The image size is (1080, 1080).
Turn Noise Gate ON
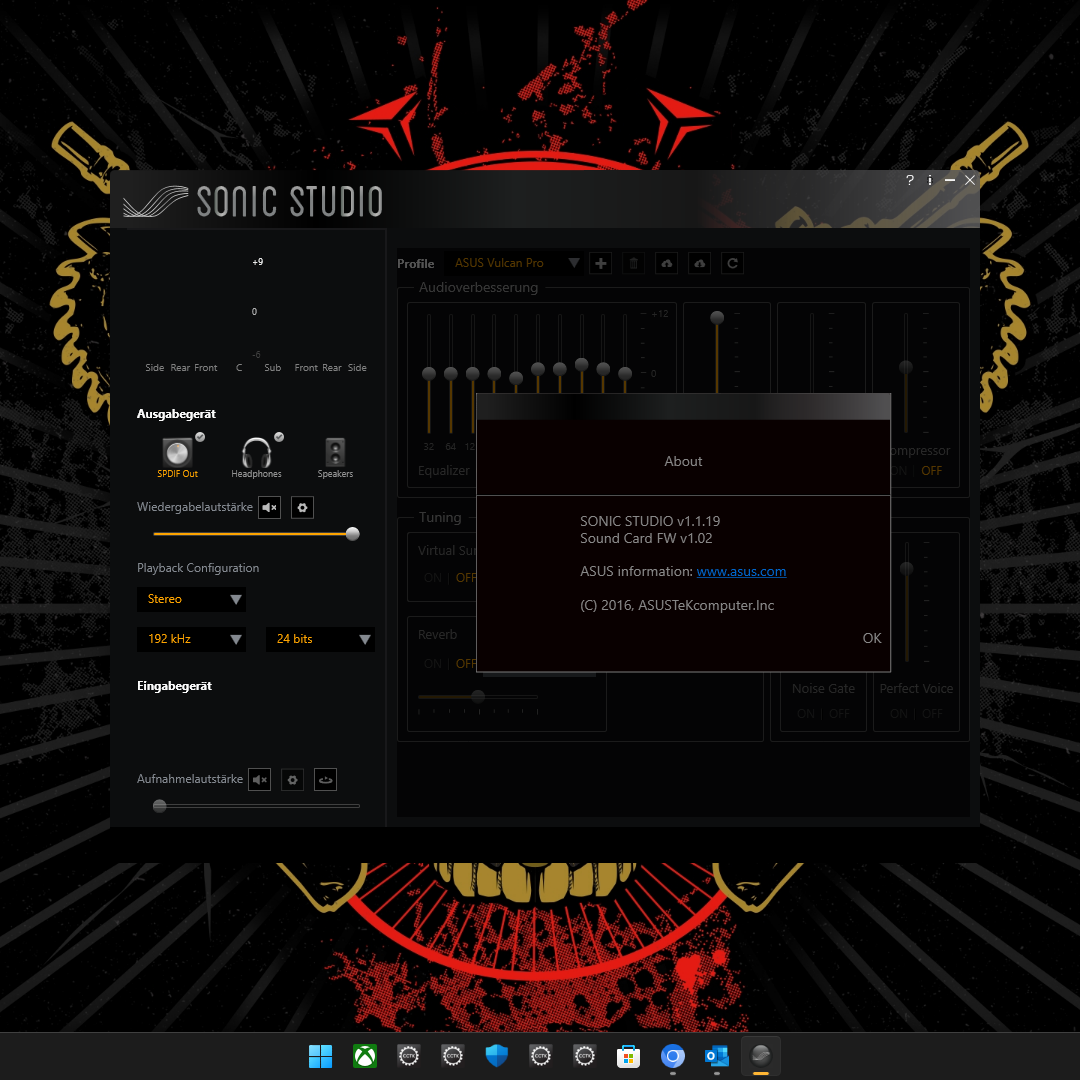[806, 714]
